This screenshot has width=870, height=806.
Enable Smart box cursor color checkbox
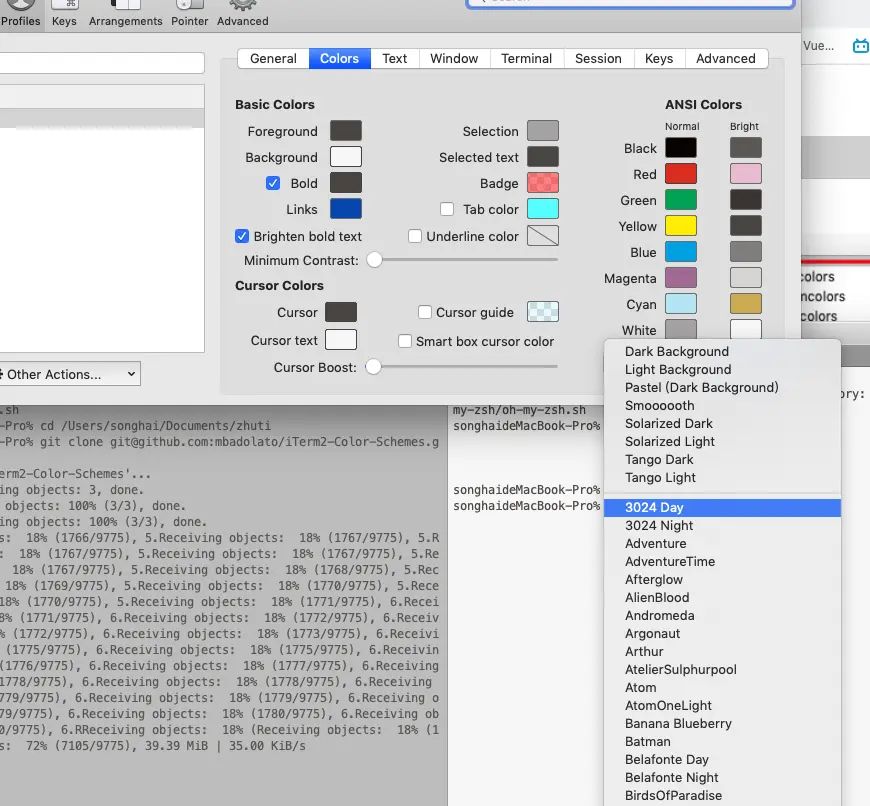404,341
